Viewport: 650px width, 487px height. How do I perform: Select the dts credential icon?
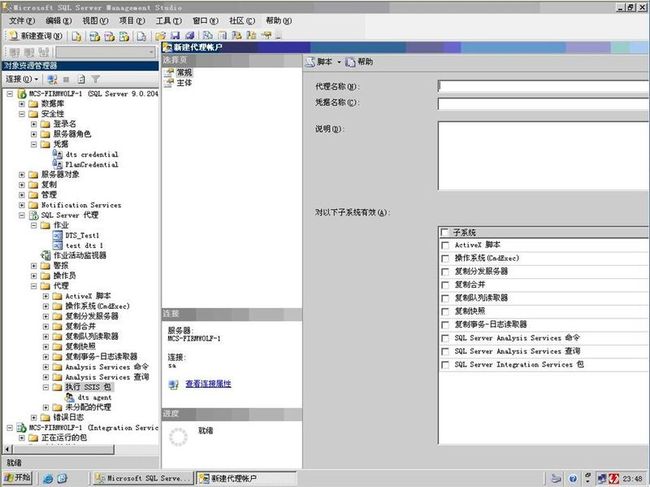click(x=58, y=154)
